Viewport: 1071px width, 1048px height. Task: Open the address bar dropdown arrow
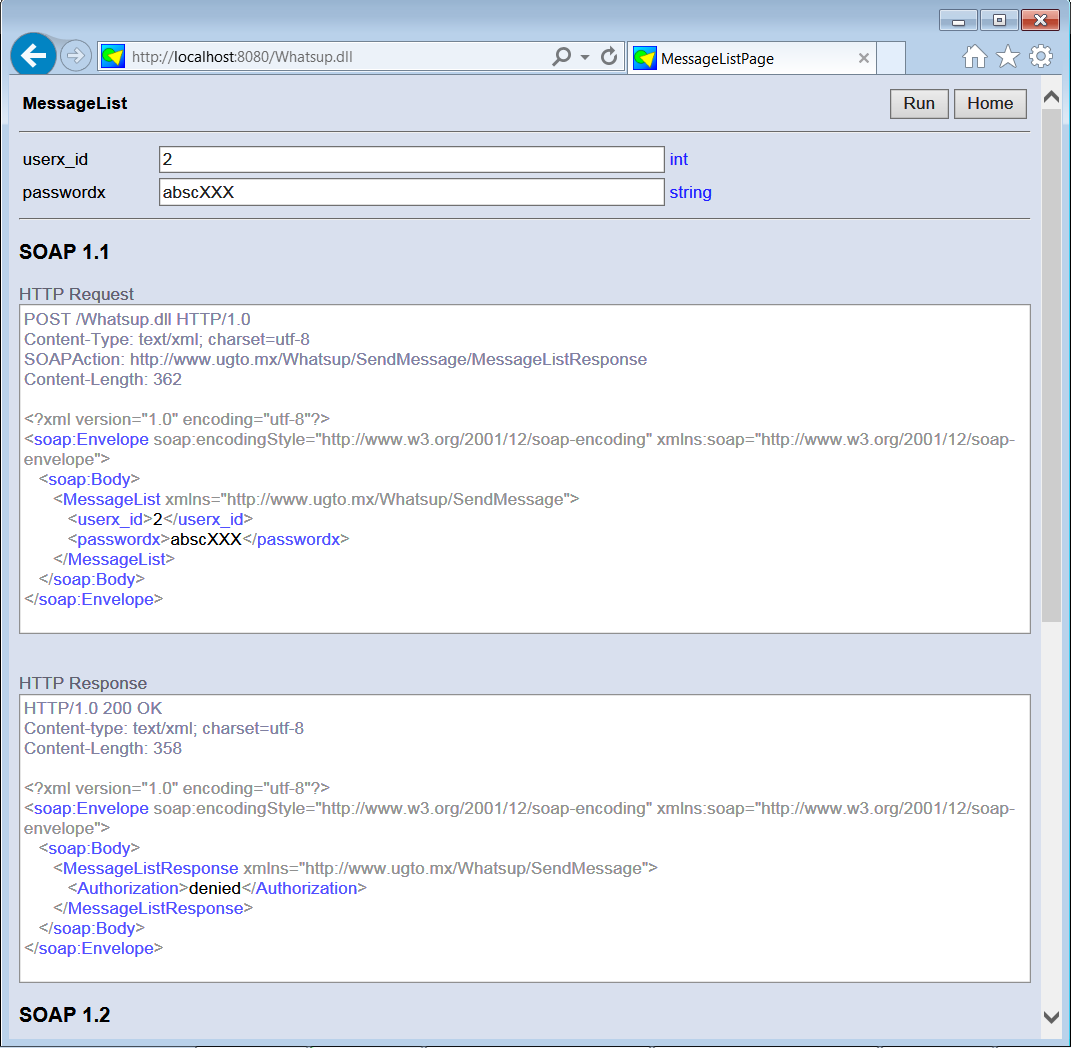pos(585,57)
